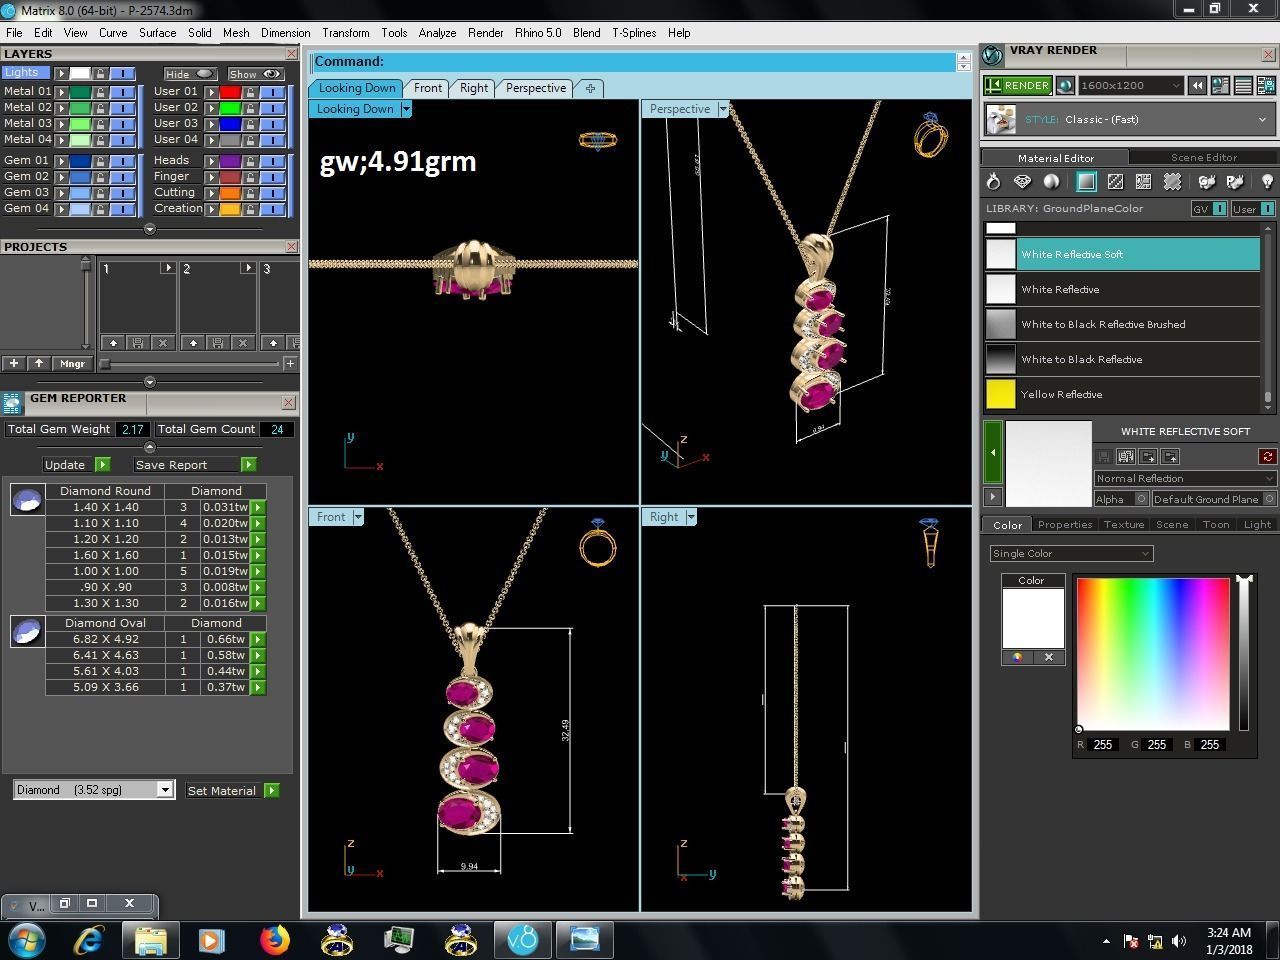Click the rewind arrows icon in VRay Render
The width and height of the screenshot is (1280, 960).
[x=1197, y=86]
